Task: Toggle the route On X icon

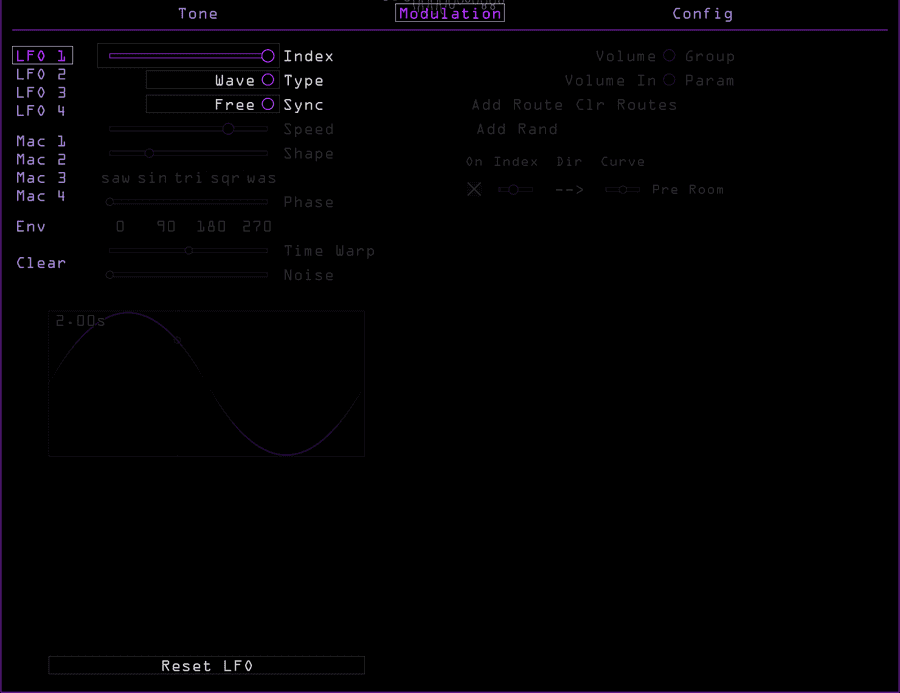Action: (474, 189)
